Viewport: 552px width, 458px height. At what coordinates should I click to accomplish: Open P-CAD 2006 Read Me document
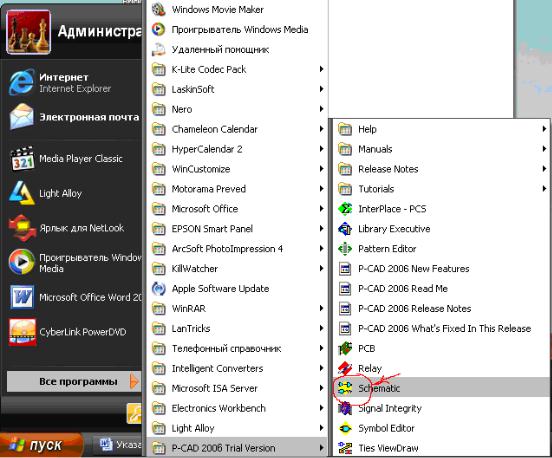(x=441, y=289)
